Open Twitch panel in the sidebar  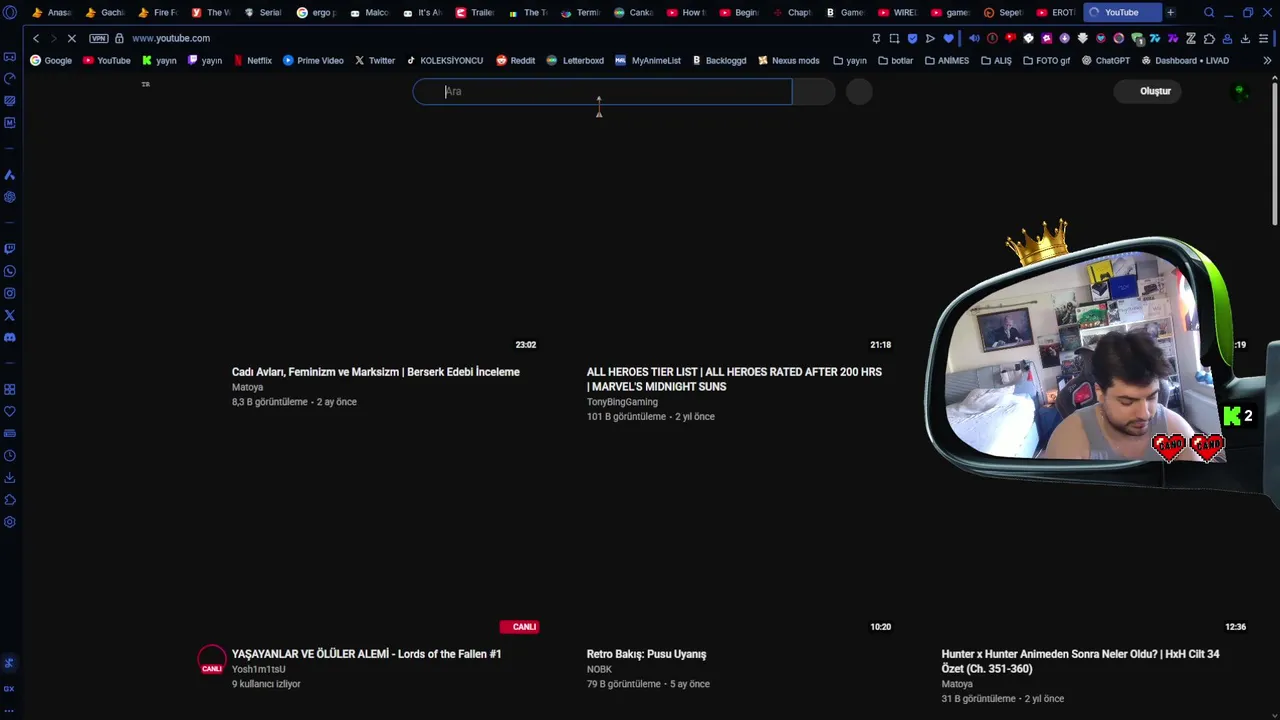pyautogui.click(x=10, y=249)
